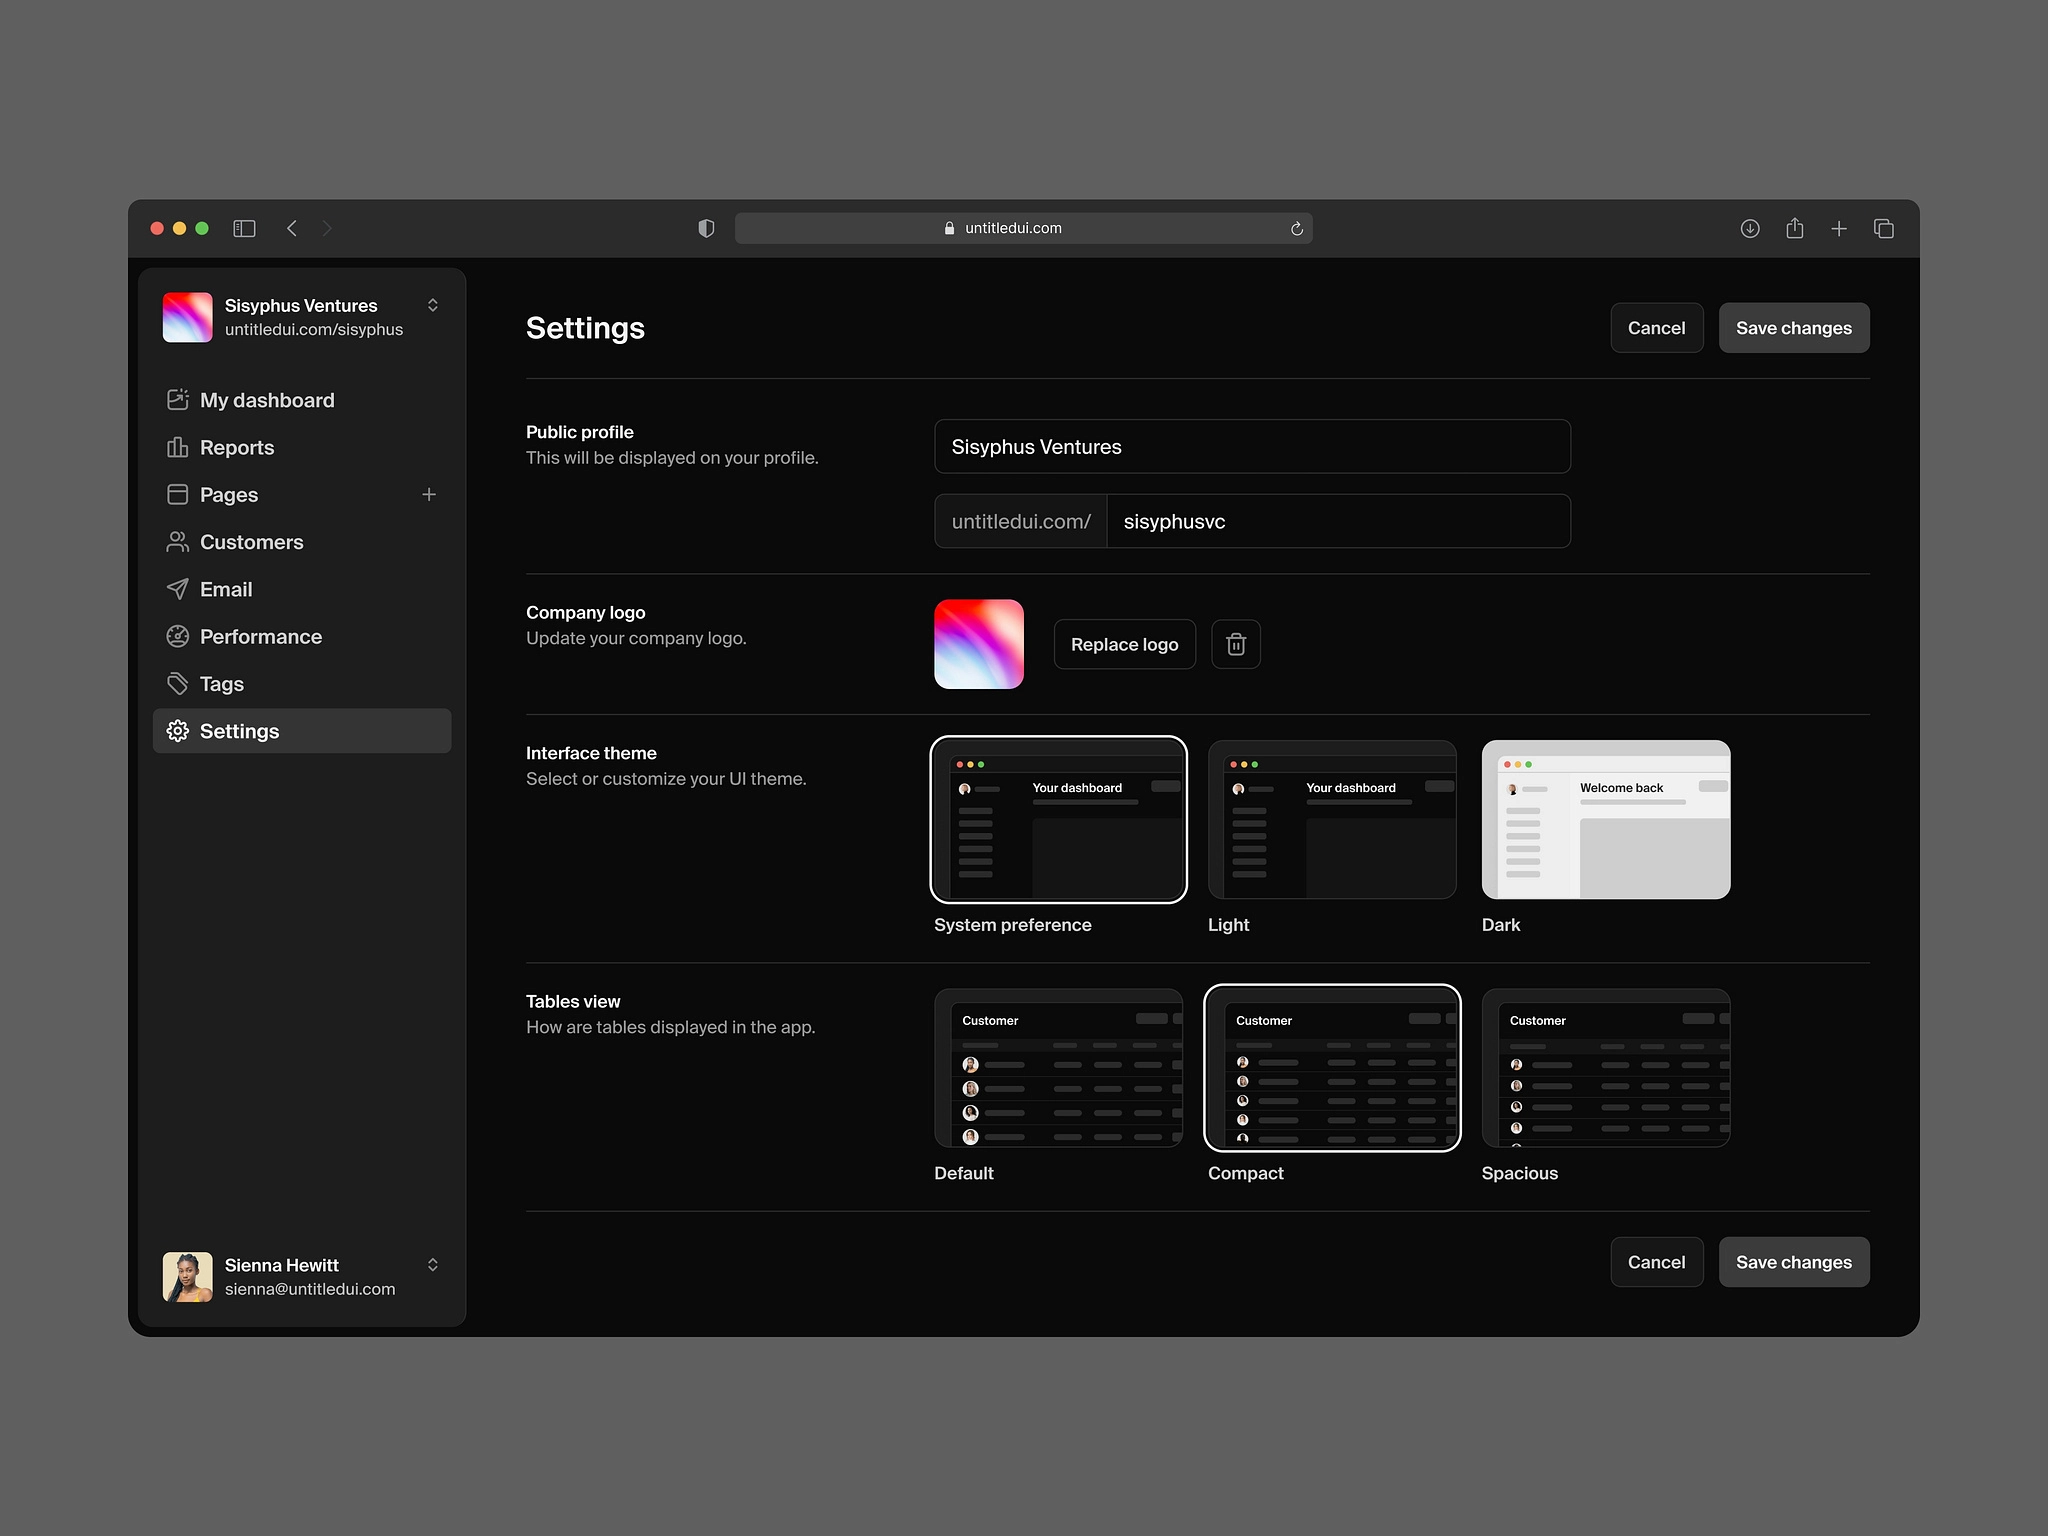The width and height of the screenshot is (2048, 1536).
Task: Select Default tables view
Action: (x=1058, y=1068)
